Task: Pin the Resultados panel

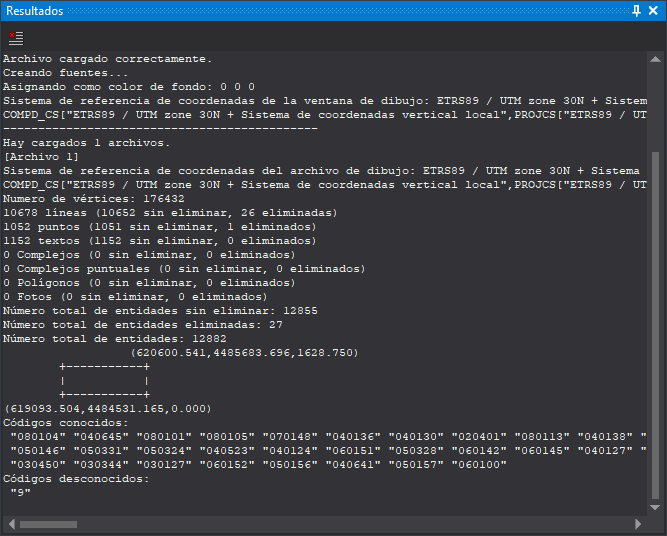Action: [x=636, y=11]
